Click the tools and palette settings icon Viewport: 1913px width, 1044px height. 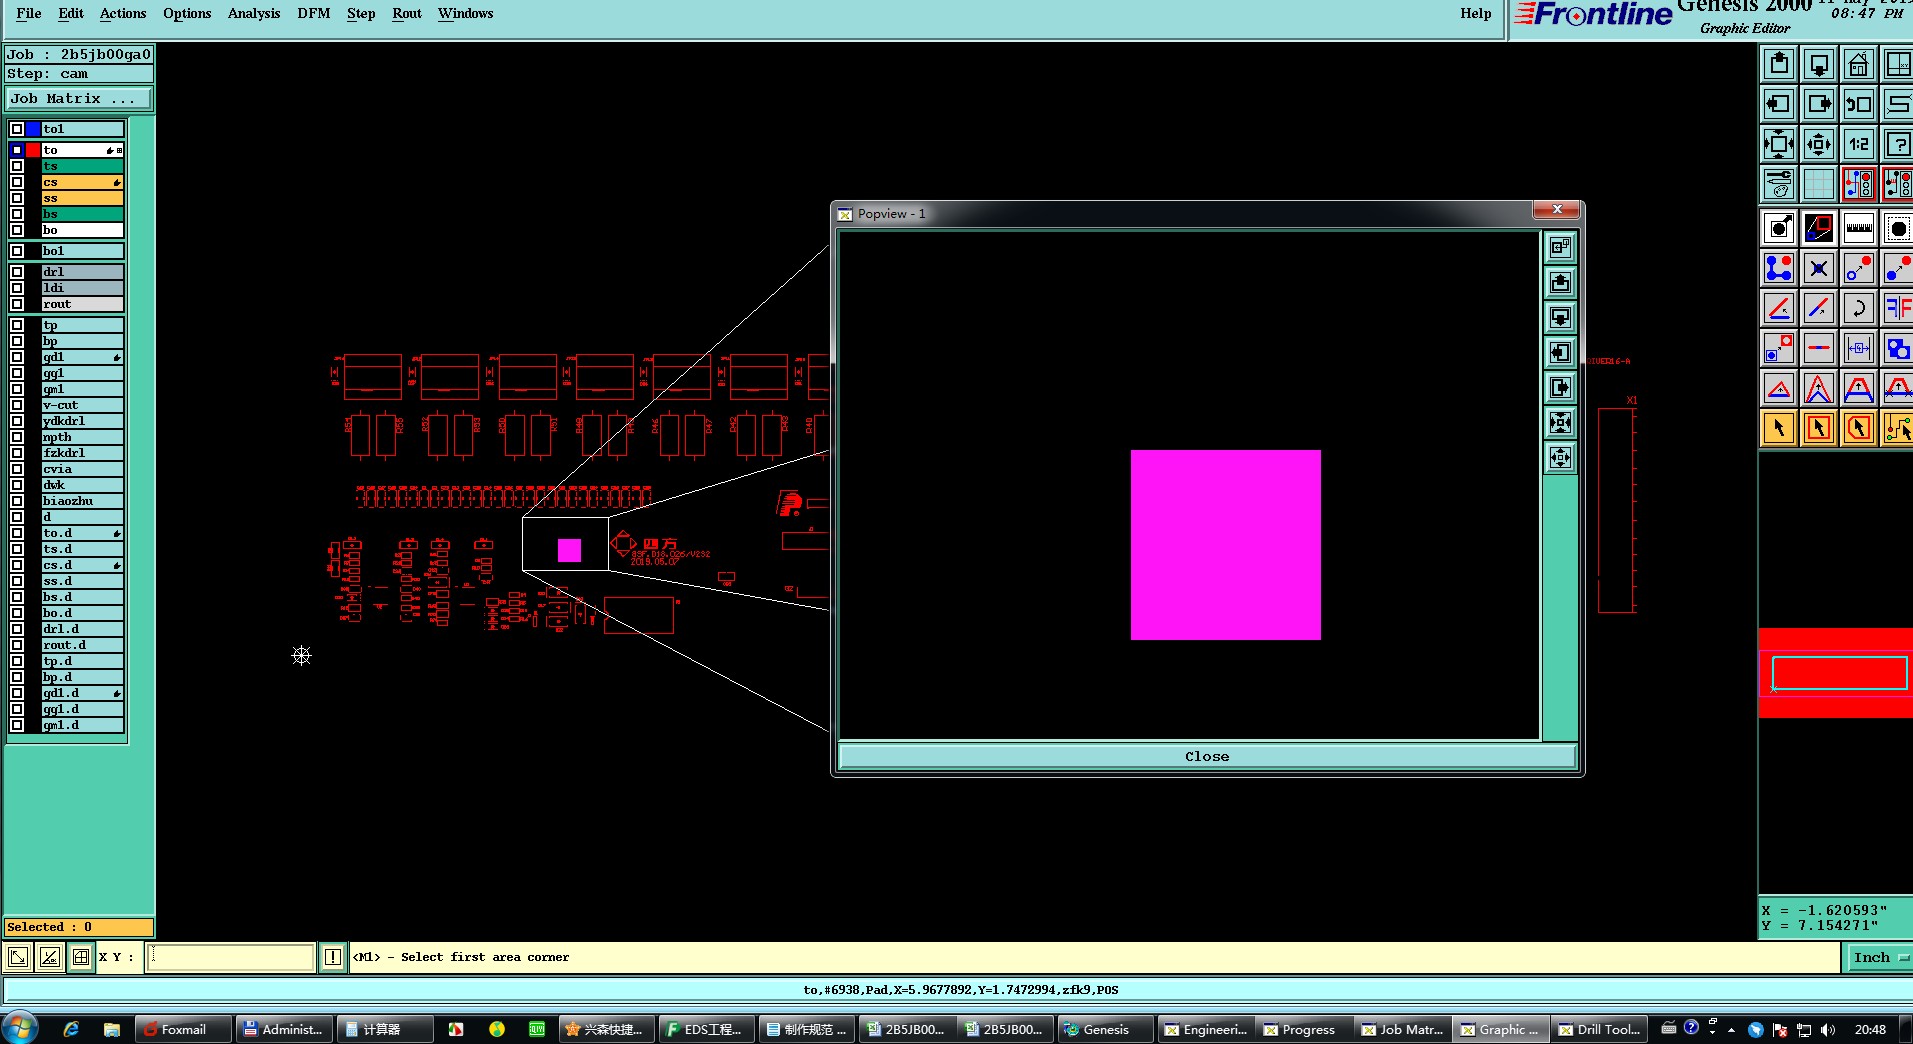point(1778,184)
